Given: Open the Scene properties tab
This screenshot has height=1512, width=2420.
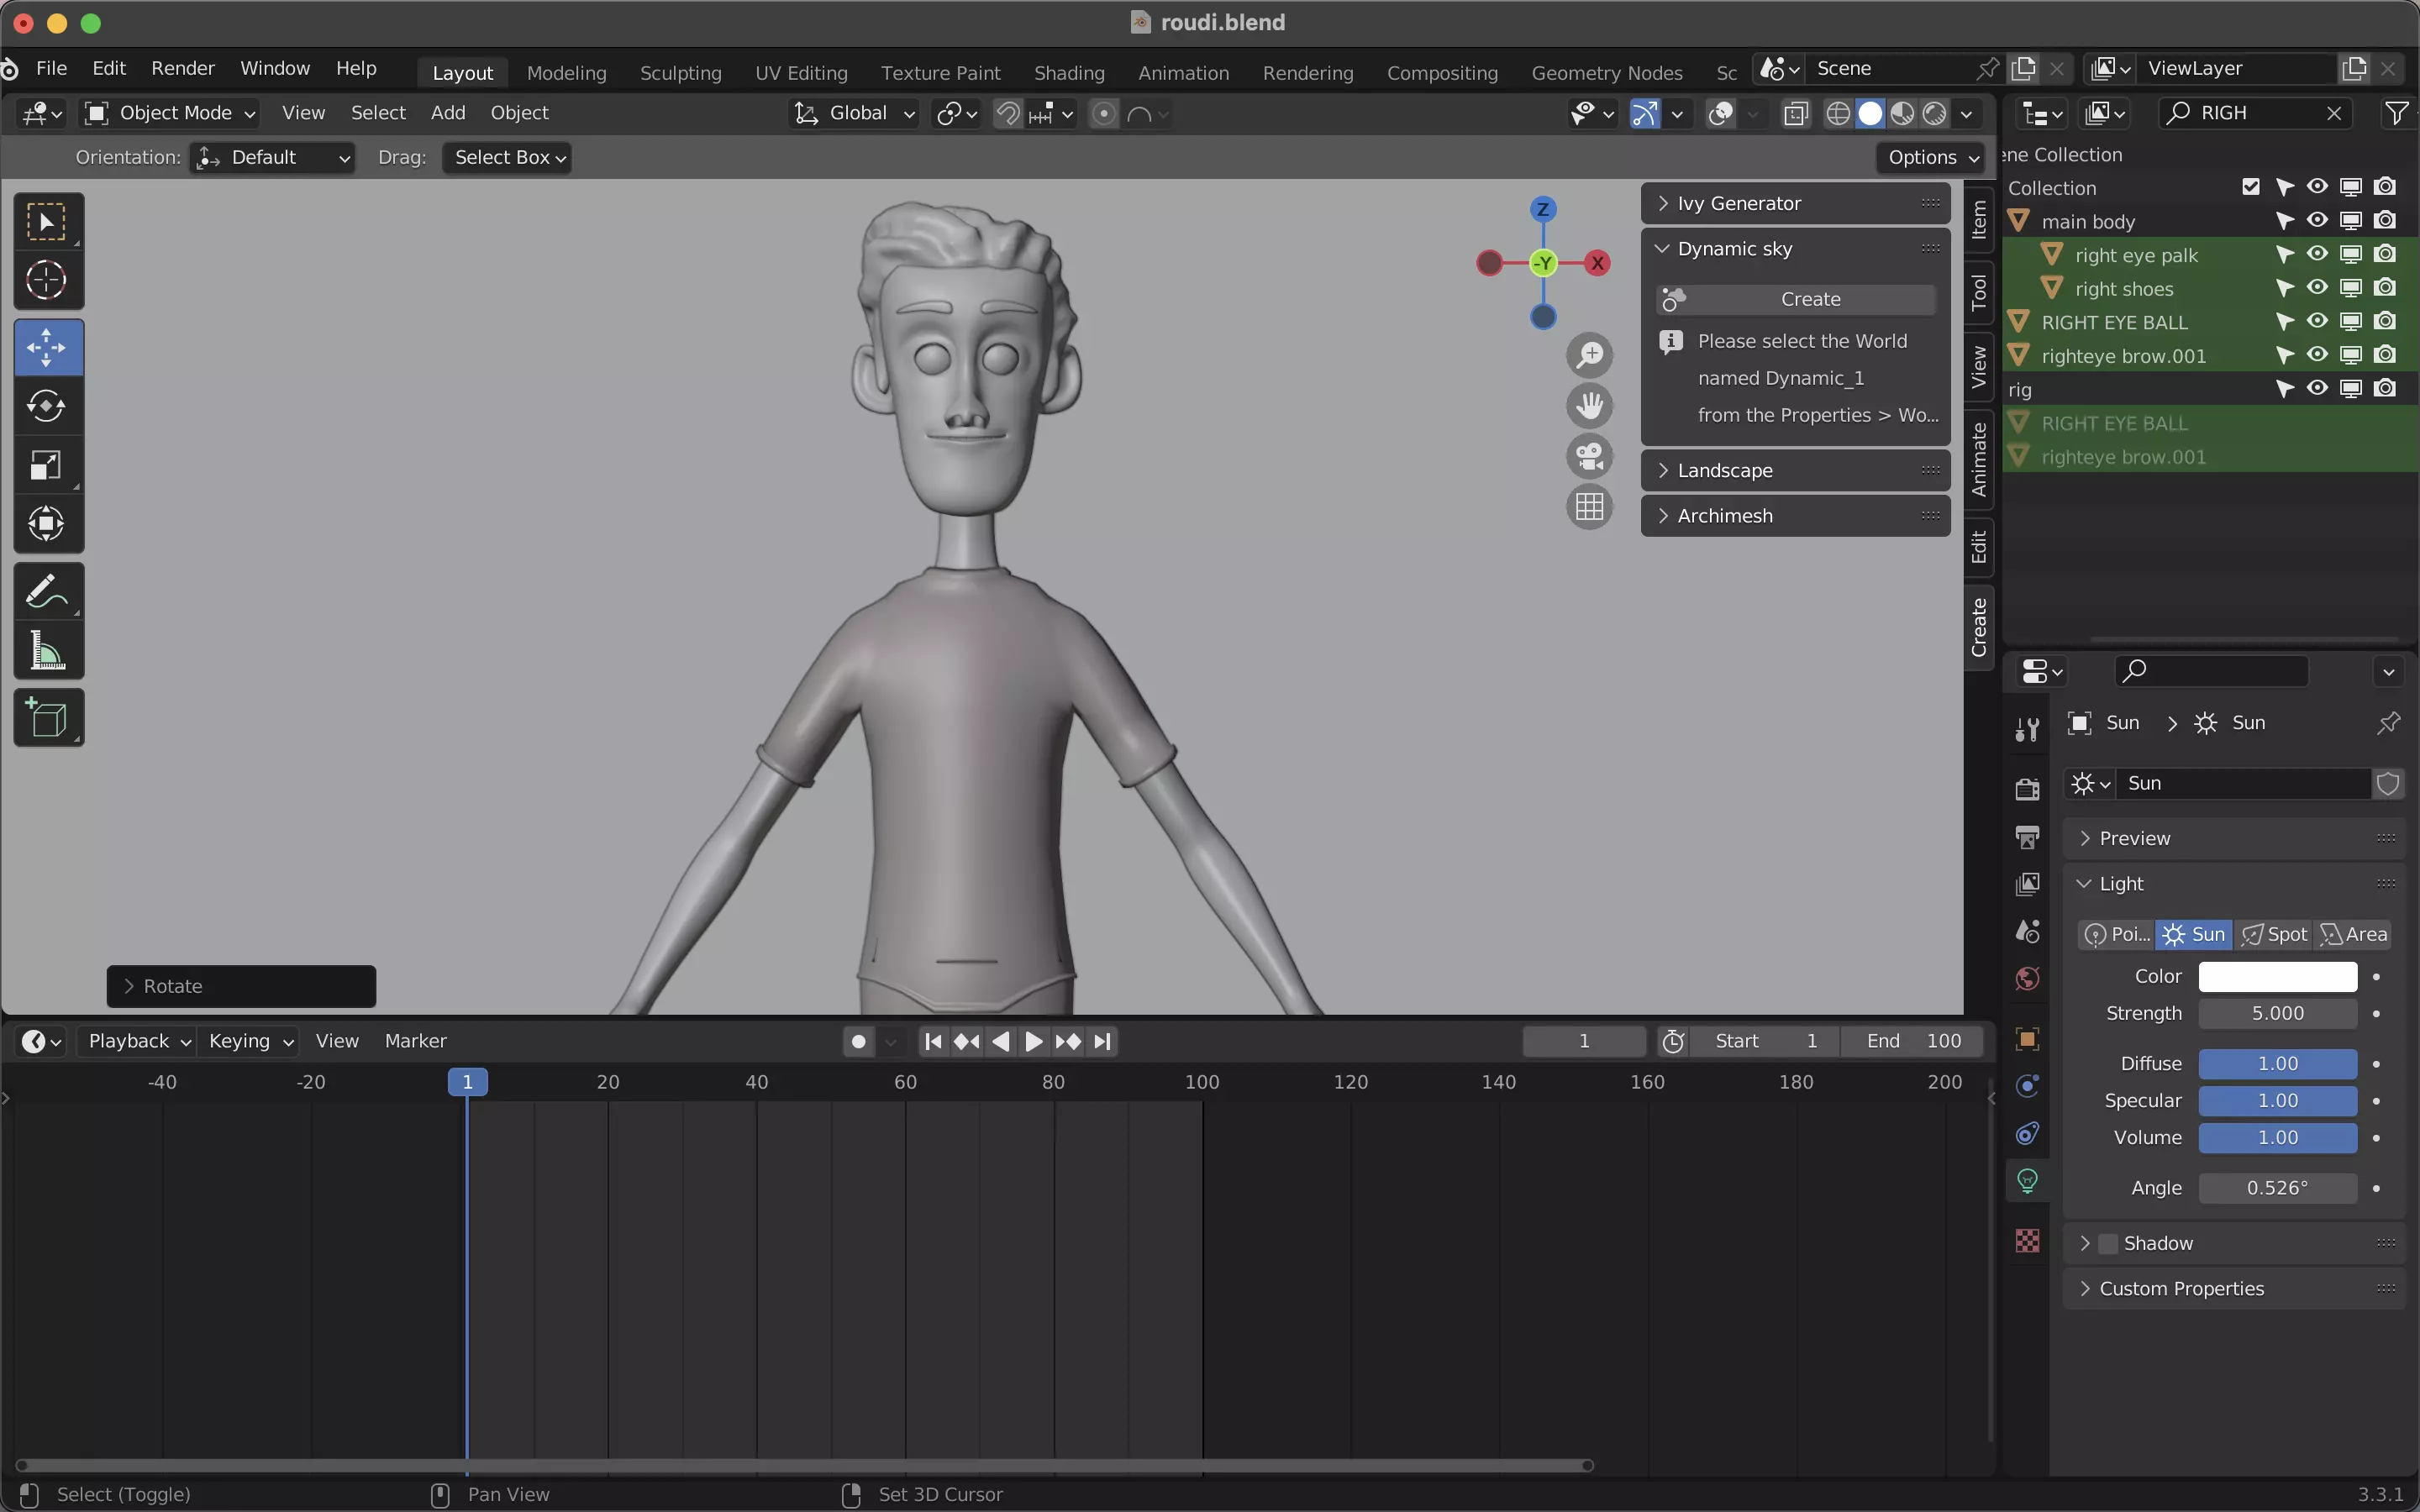Looking at the screenshot, I should click(x=2027, y=931).
